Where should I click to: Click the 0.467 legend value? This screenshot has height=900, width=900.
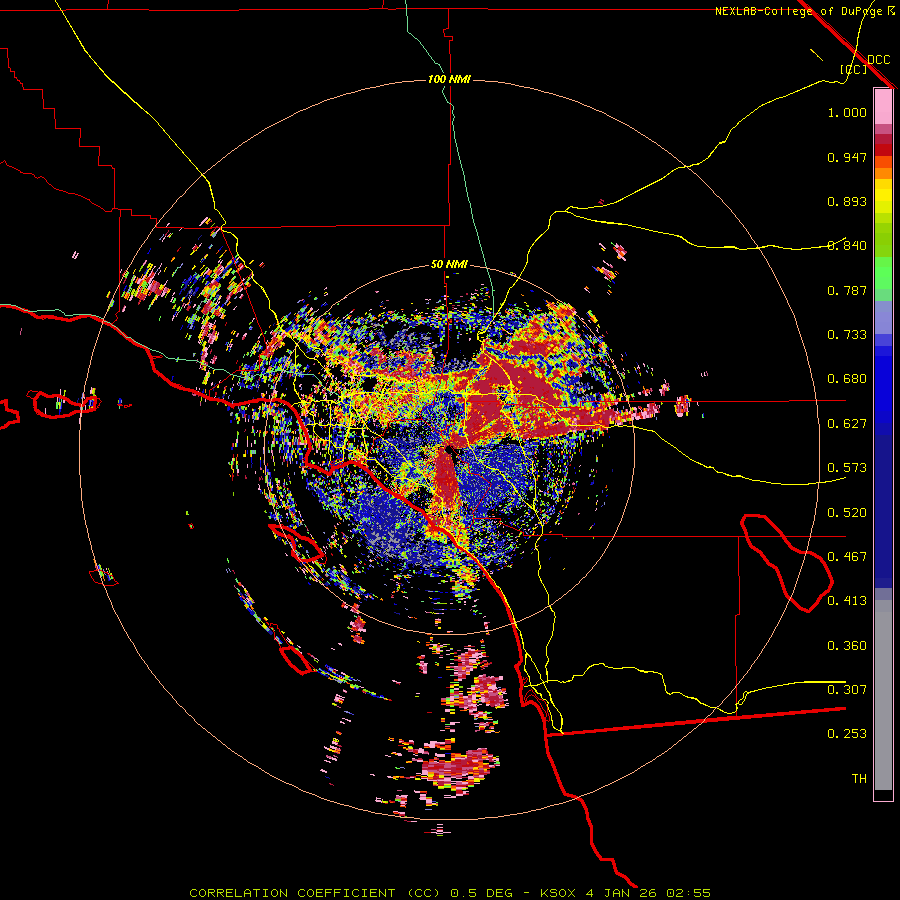(x=847, y=557)
